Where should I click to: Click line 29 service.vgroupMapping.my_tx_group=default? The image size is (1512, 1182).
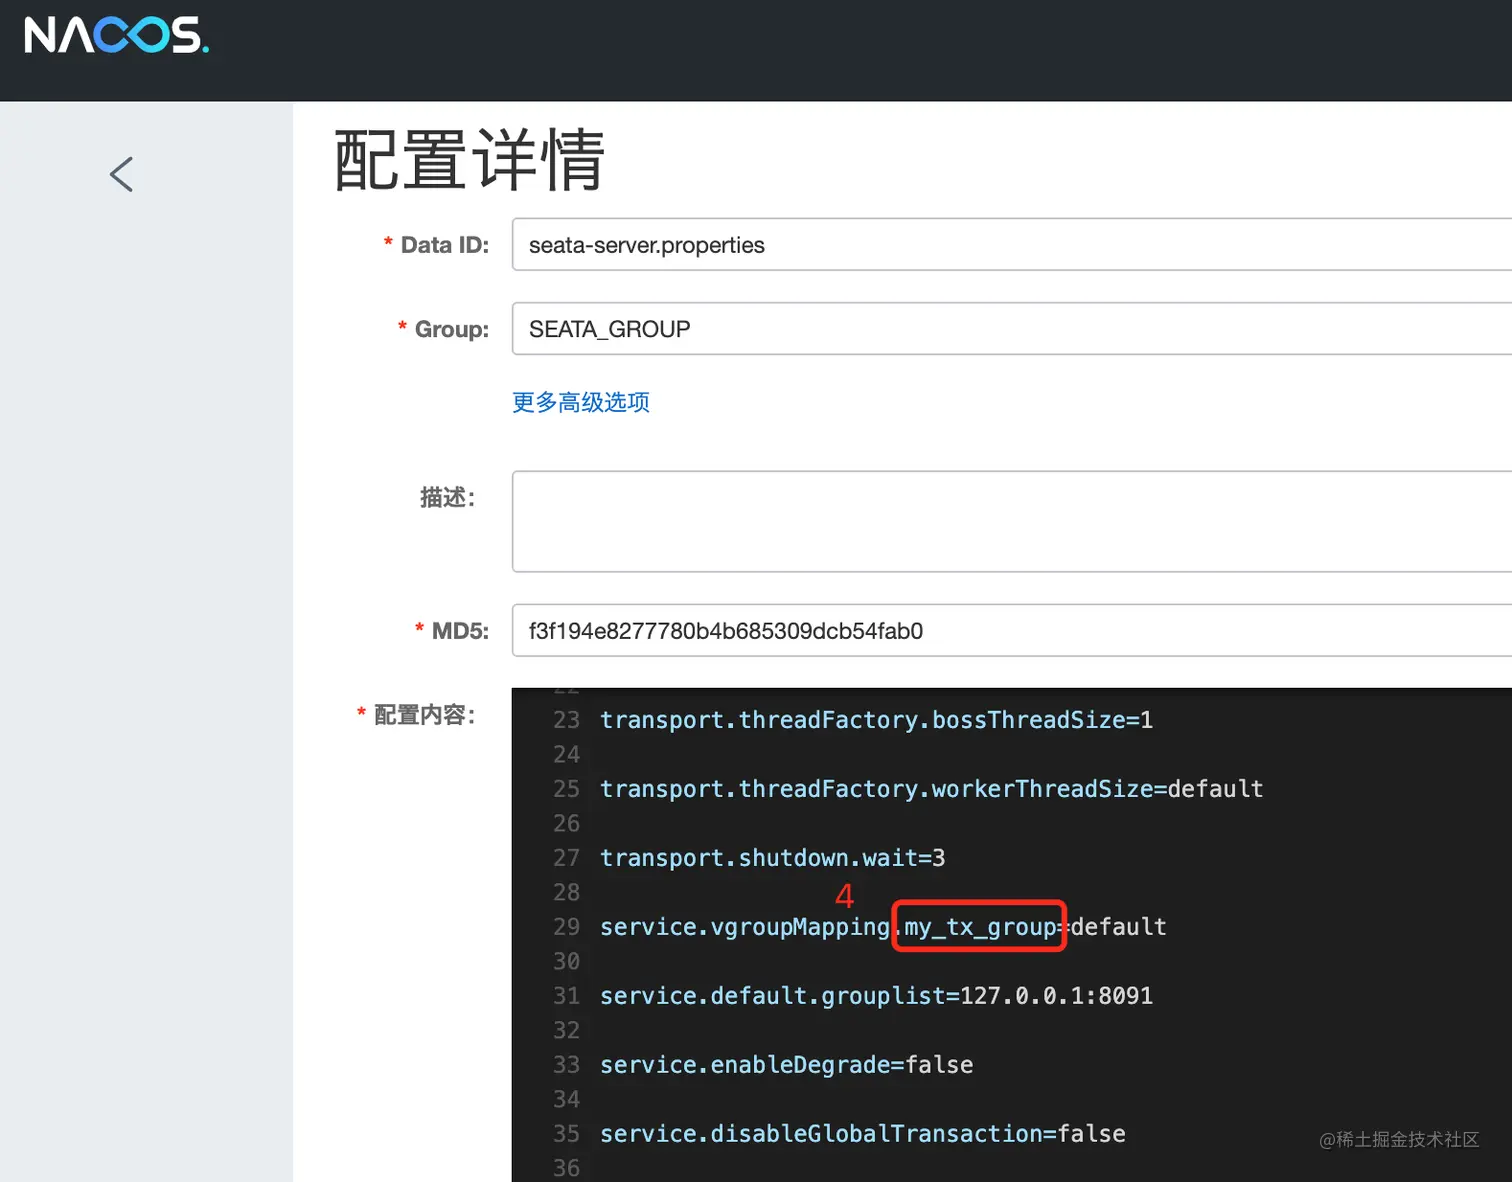pyautogui.click(x=883, y=927)
